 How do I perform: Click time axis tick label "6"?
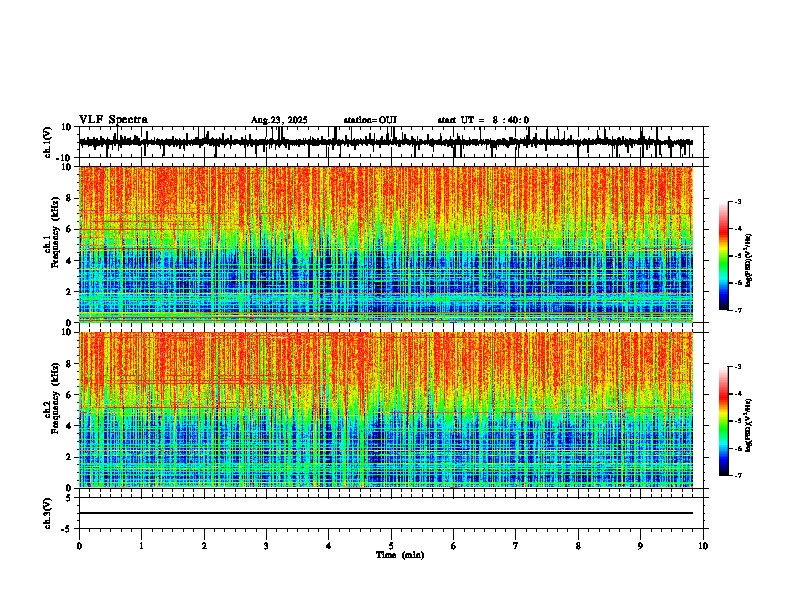coord(454,546)
